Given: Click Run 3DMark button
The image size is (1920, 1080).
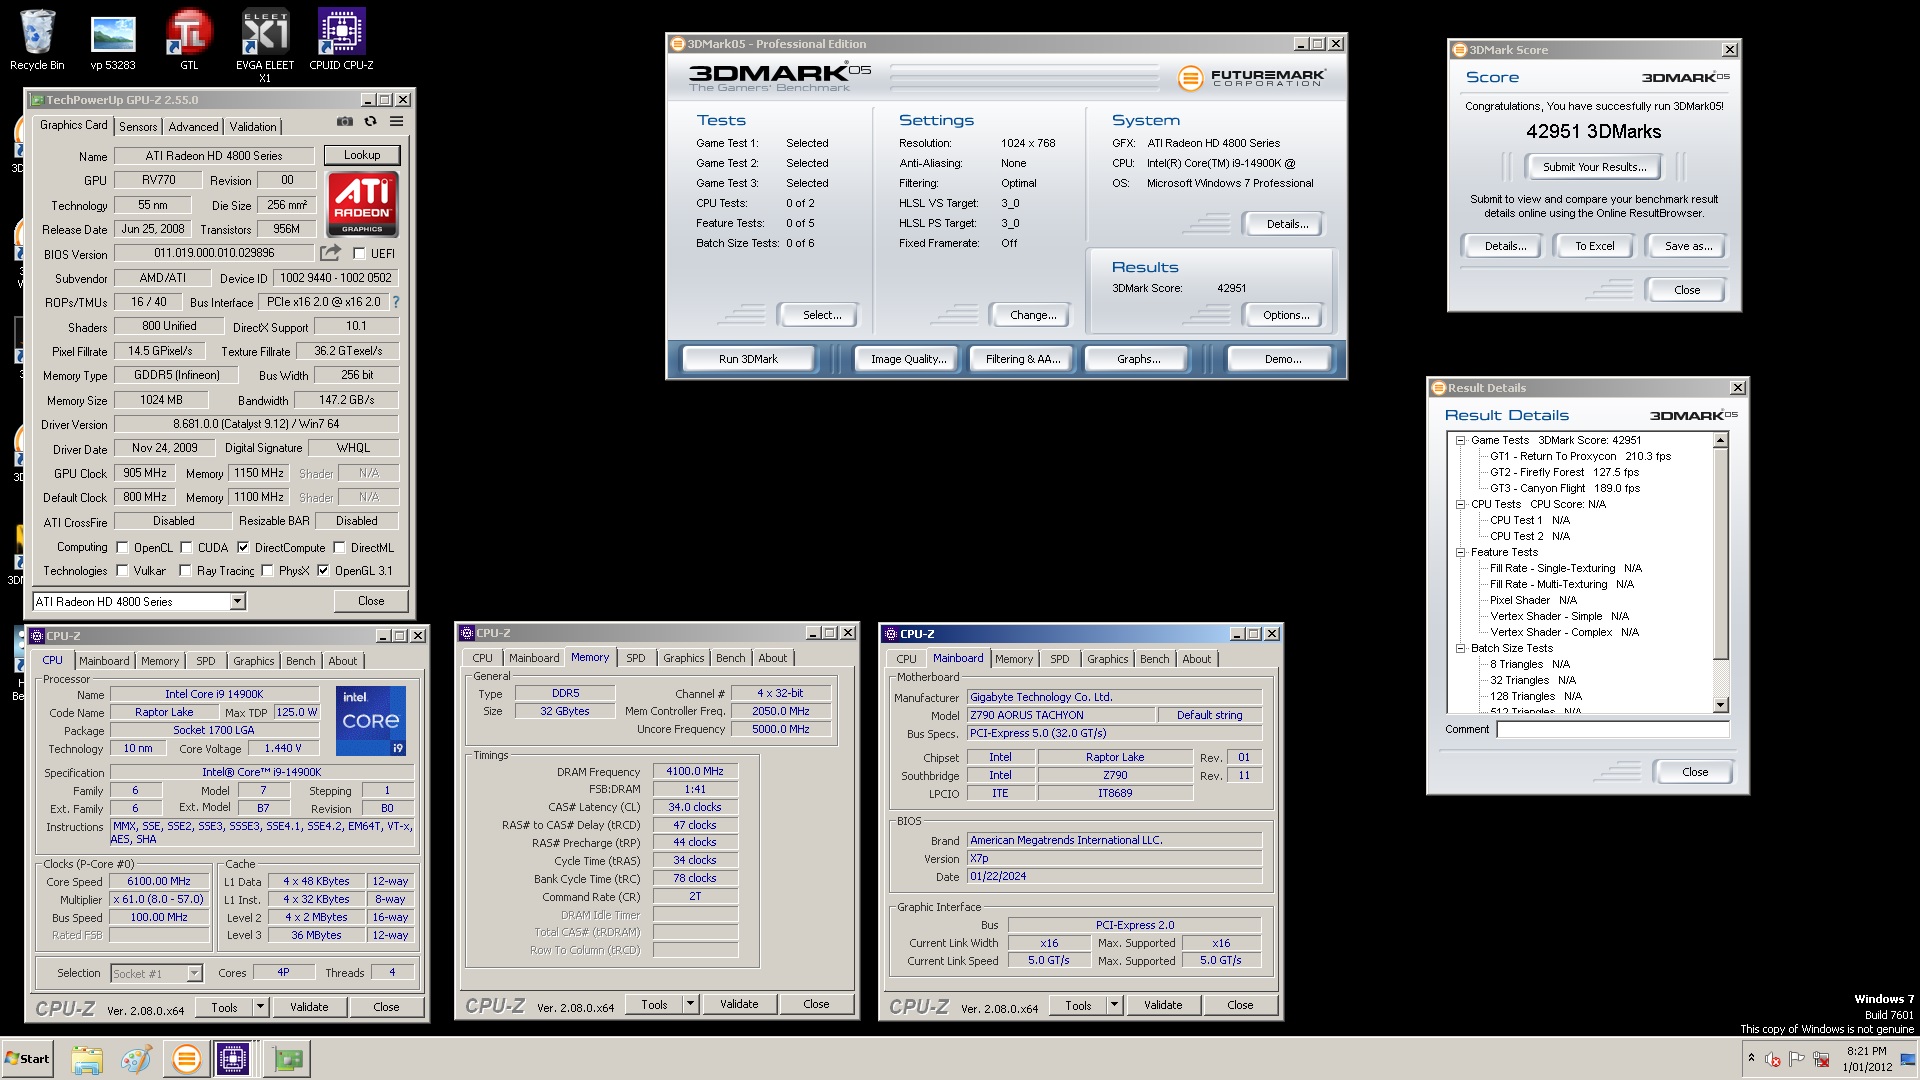Looking at the screenshot, I should click(748, 359).
